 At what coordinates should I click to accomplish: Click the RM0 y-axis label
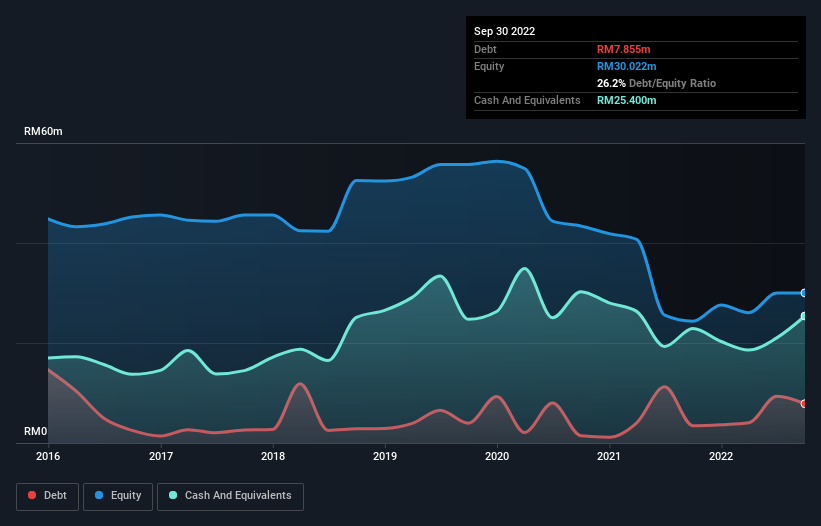(x=35, y=431)
